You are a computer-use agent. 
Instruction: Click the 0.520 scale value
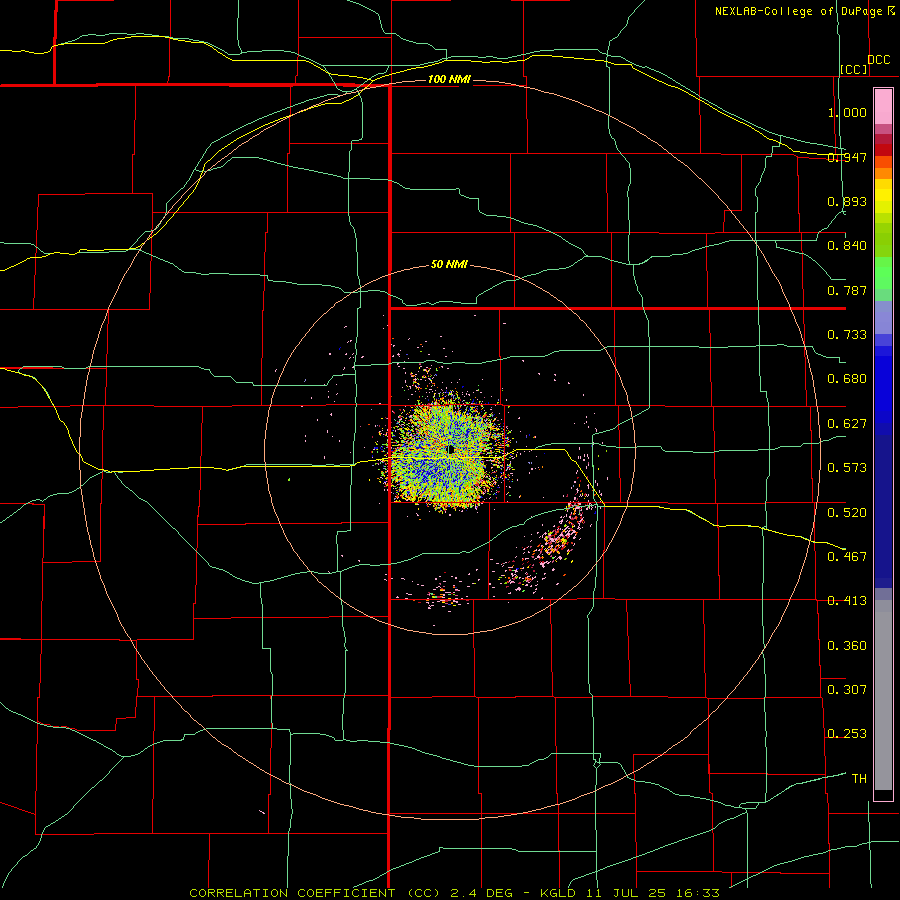pyautogui.click(x=847, y=512)
